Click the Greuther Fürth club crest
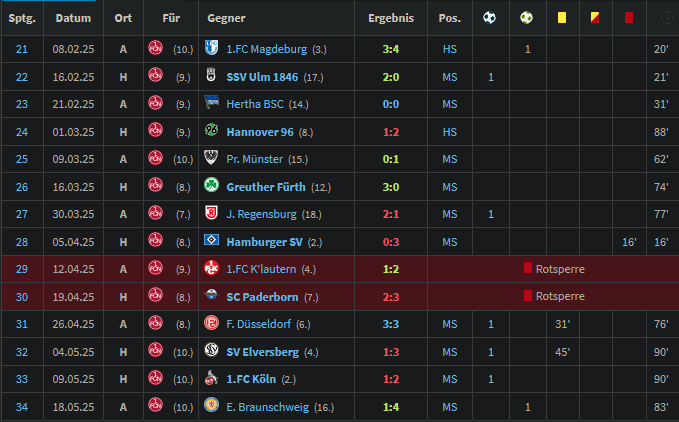Screen dimensions: 679x422 [x=213, y=186]
